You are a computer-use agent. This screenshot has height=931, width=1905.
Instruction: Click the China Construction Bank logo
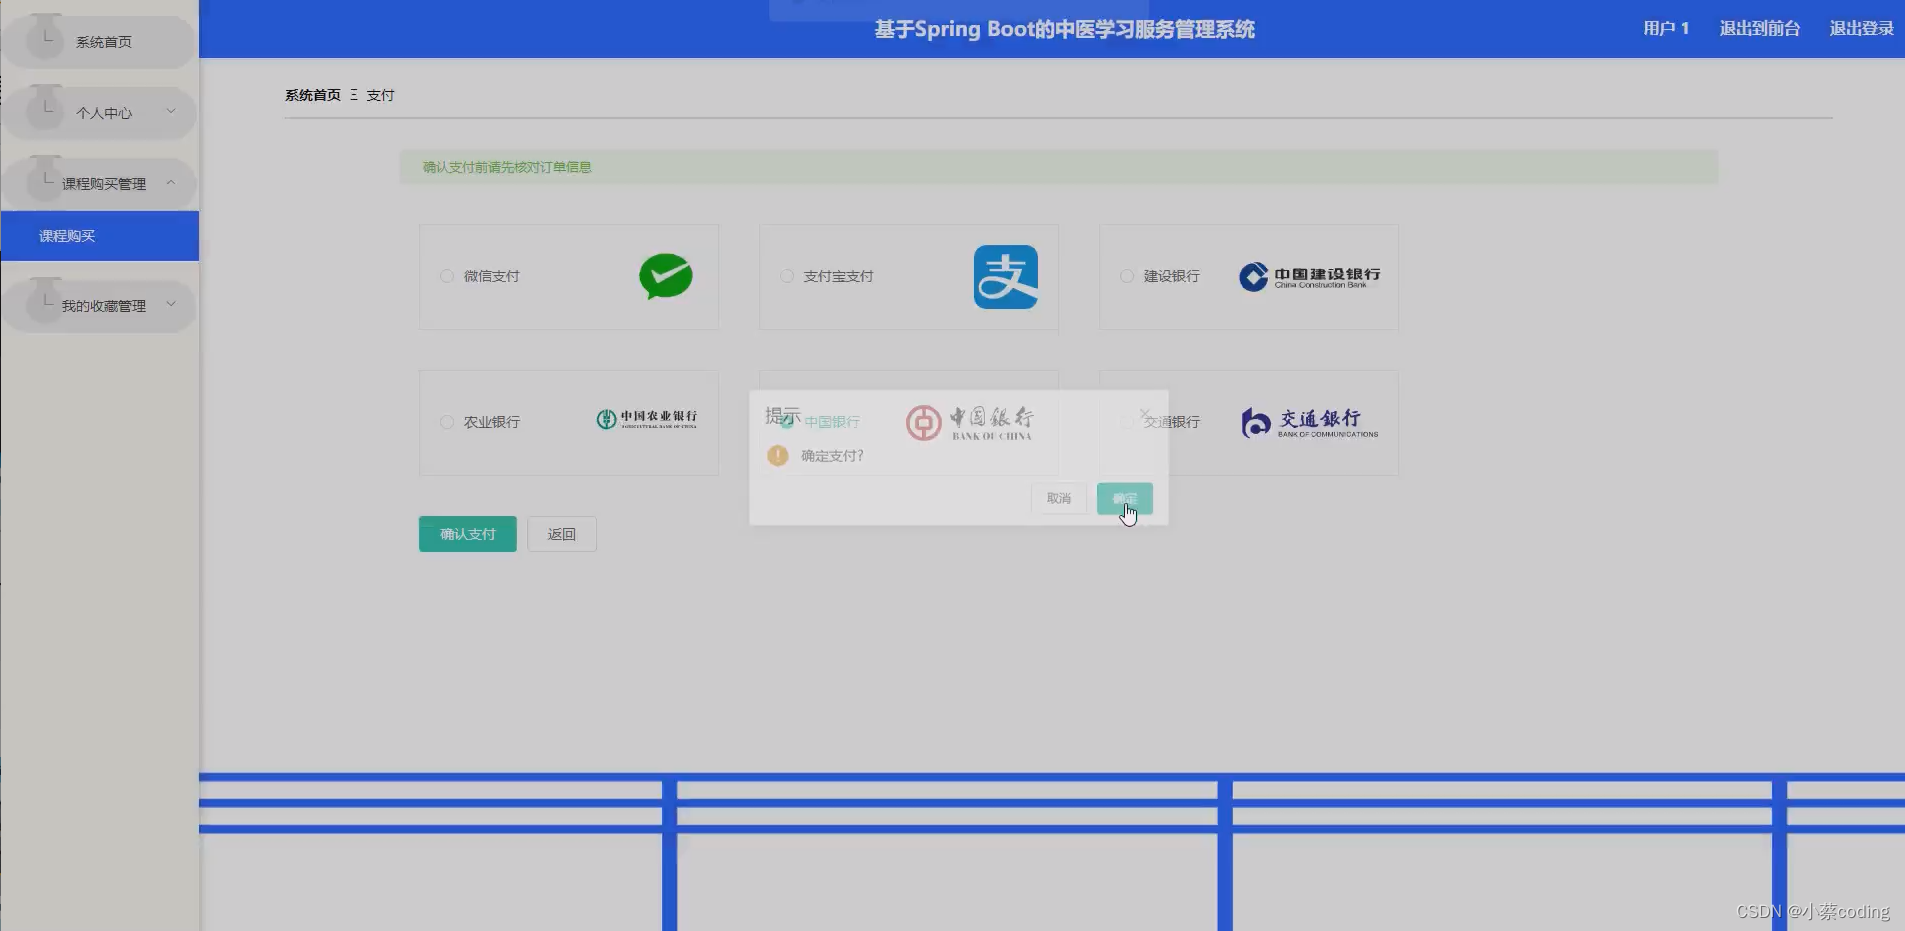[1309, 277]
